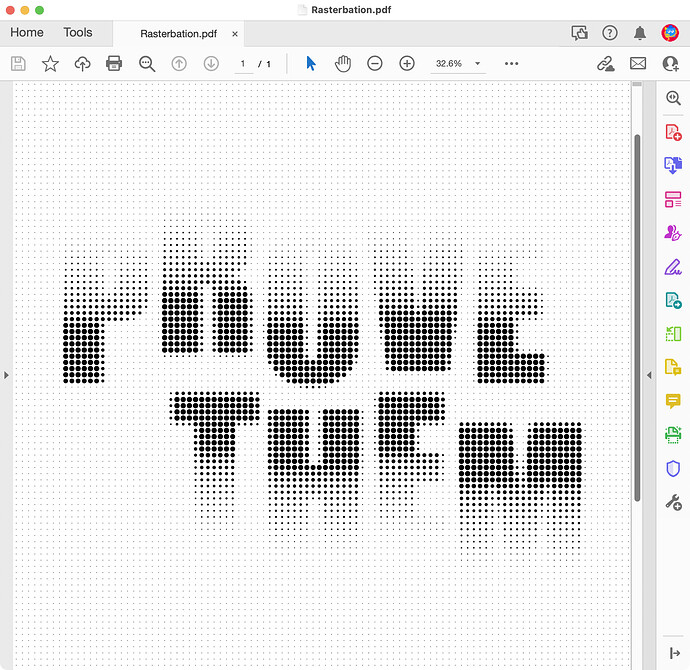This screenshot has height=670, width=690.
Task: Upload file to cloud icon
Action: (82, 64)
